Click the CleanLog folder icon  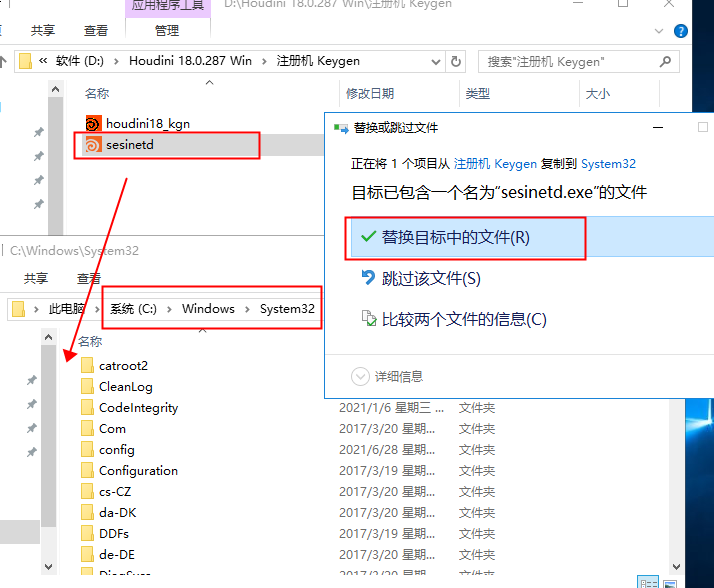87,386
